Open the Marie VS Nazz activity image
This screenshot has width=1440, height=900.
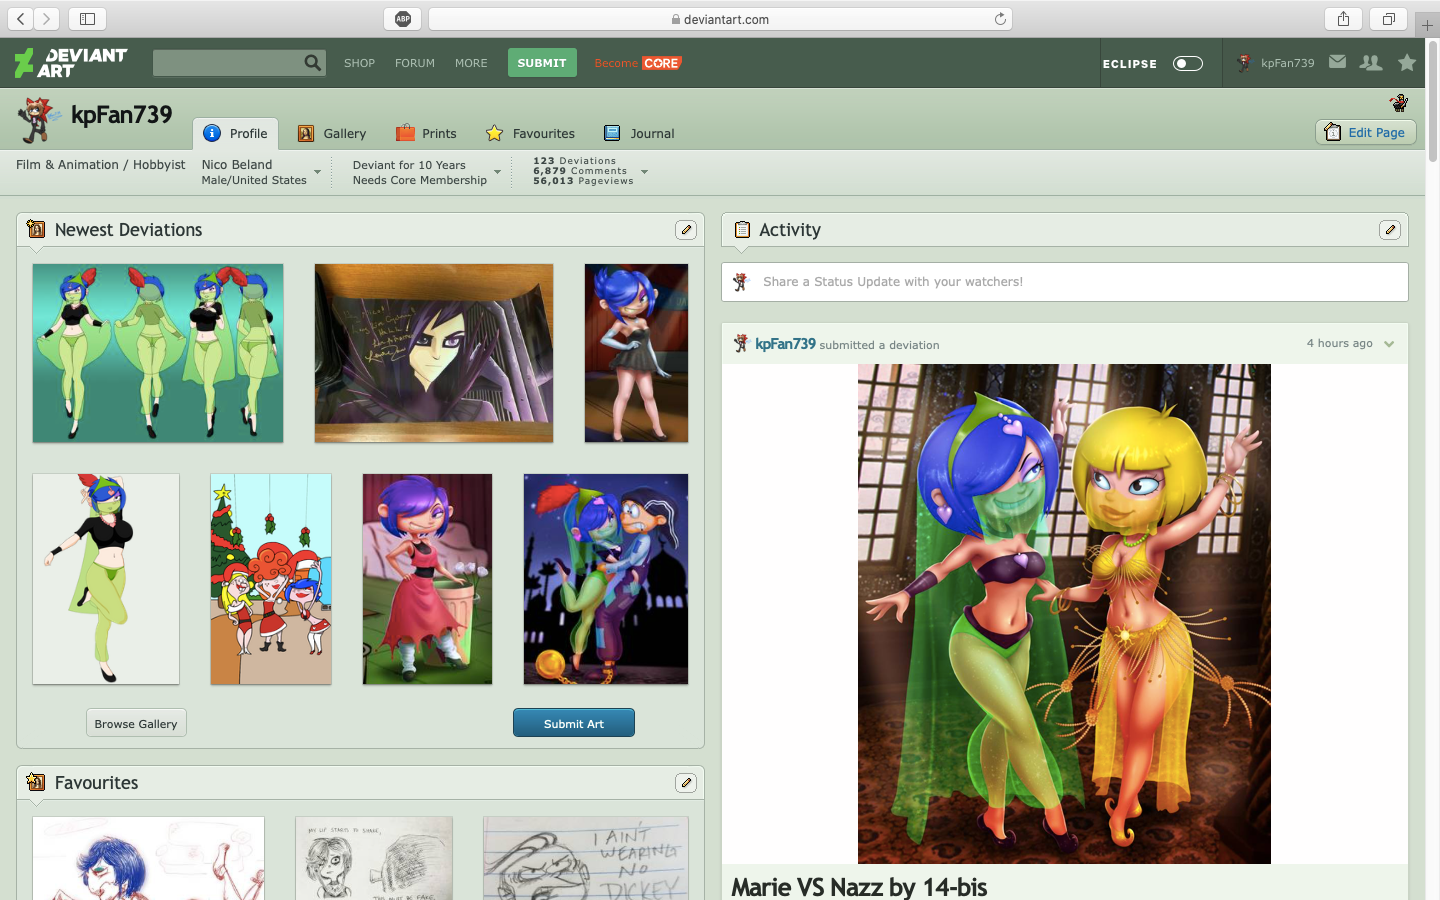click(x=1064, y=613)
